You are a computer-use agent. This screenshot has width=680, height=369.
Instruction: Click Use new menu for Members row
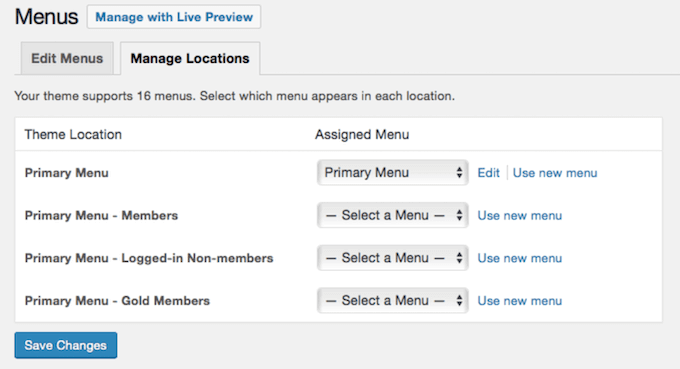pos(520,216)
